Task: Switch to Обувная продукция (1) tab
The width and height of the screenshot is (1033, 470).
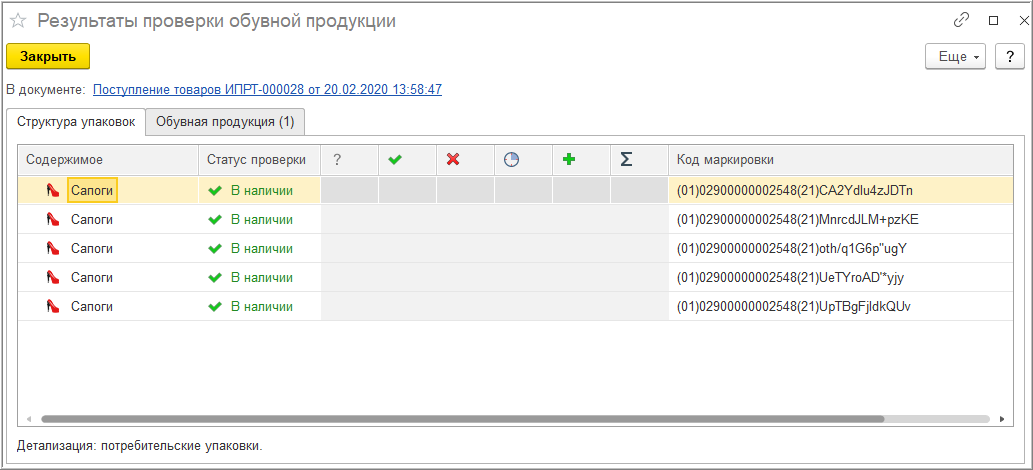Action: [225, 122]
